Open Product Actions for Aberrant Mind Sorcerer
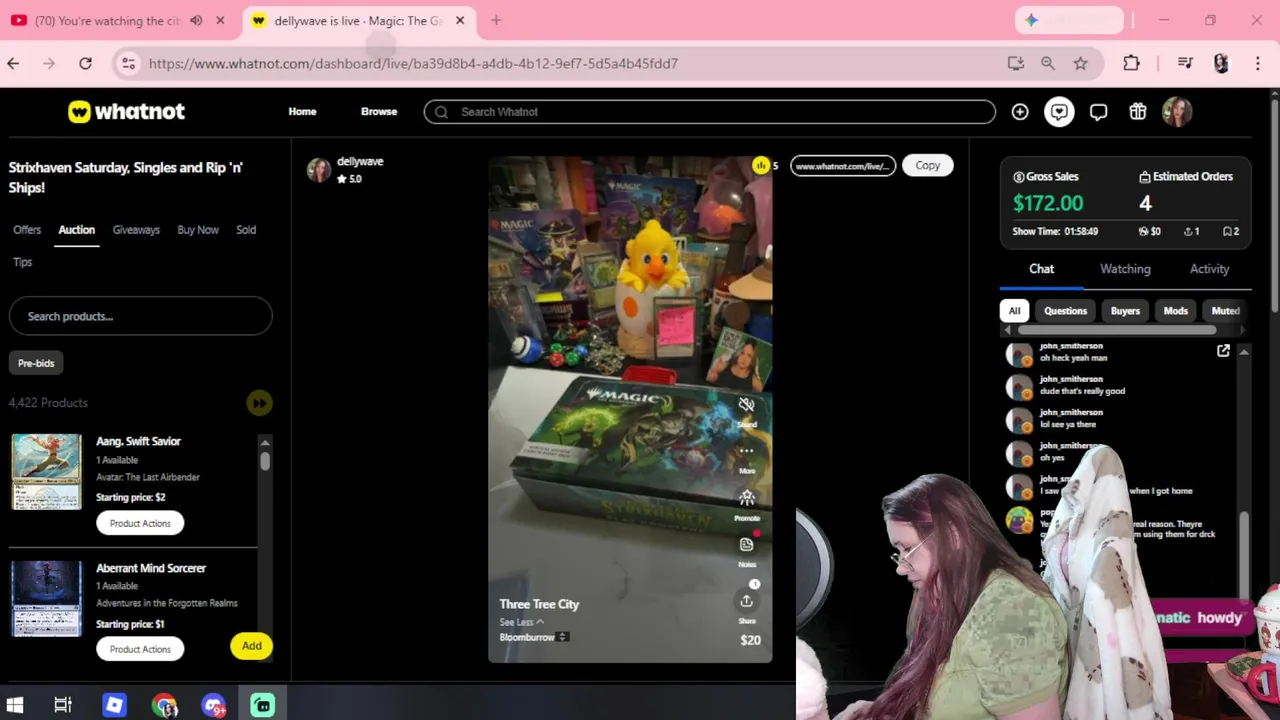The height and width of the screenshot is (720, 1280). [140, 649]
